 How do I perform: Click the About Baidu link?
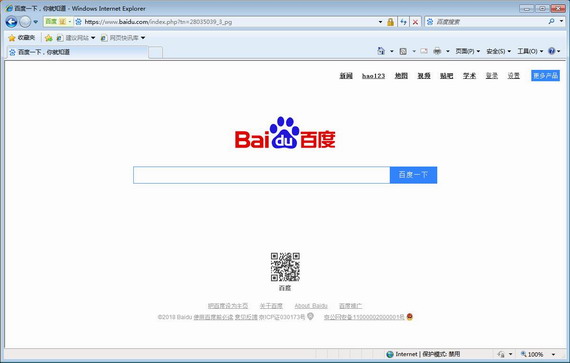[311, 306]
